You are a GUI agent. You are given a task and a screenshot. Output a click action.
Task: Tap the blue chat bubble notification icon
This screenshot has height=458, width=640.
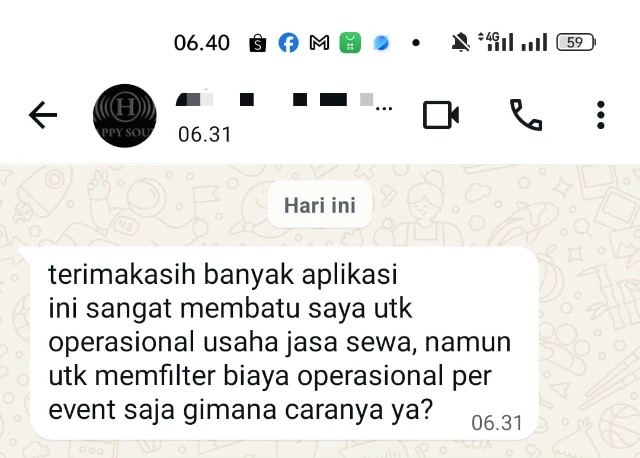[381, 43]
